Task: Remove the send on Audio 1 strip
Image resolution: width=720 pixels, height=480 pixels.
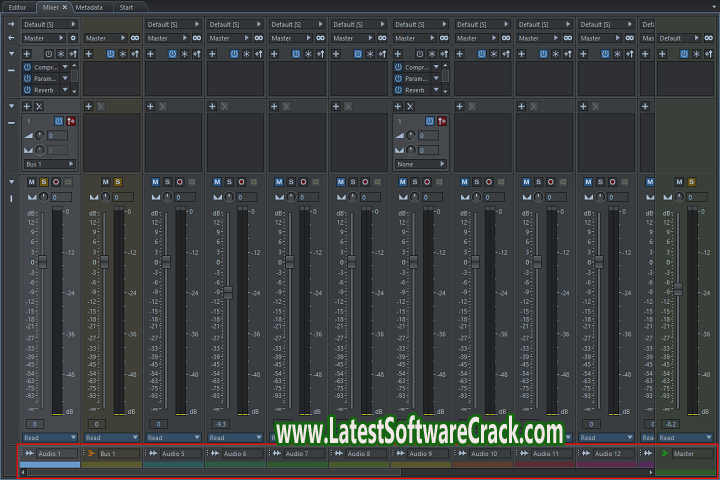Action: [39, 105]
